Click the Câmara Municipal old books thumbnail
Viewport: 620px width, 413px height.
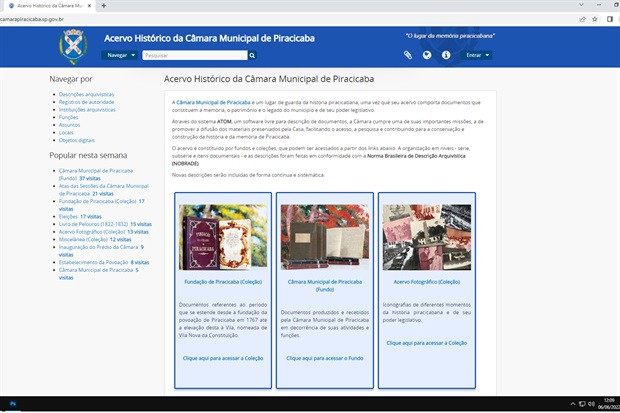pos(325,237)
